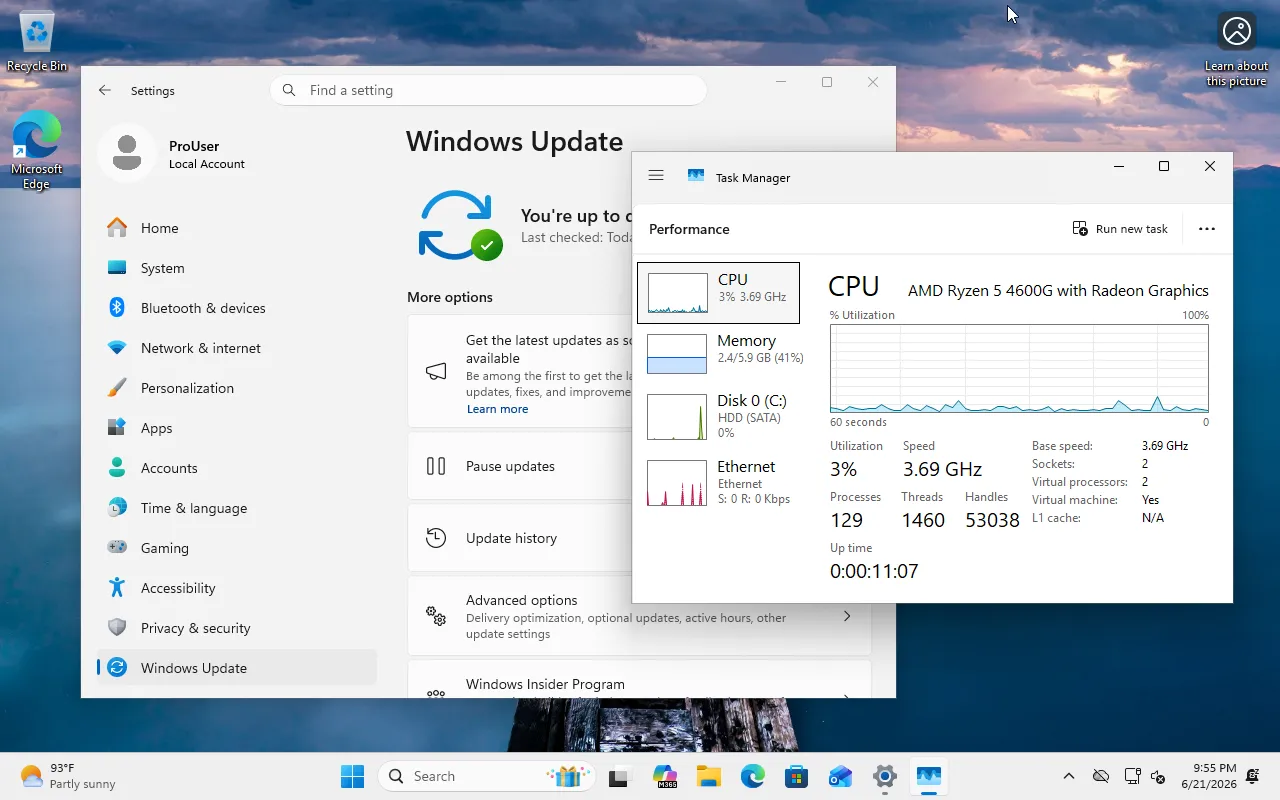Expand Advanced options using its chevron

pos(847,616)
